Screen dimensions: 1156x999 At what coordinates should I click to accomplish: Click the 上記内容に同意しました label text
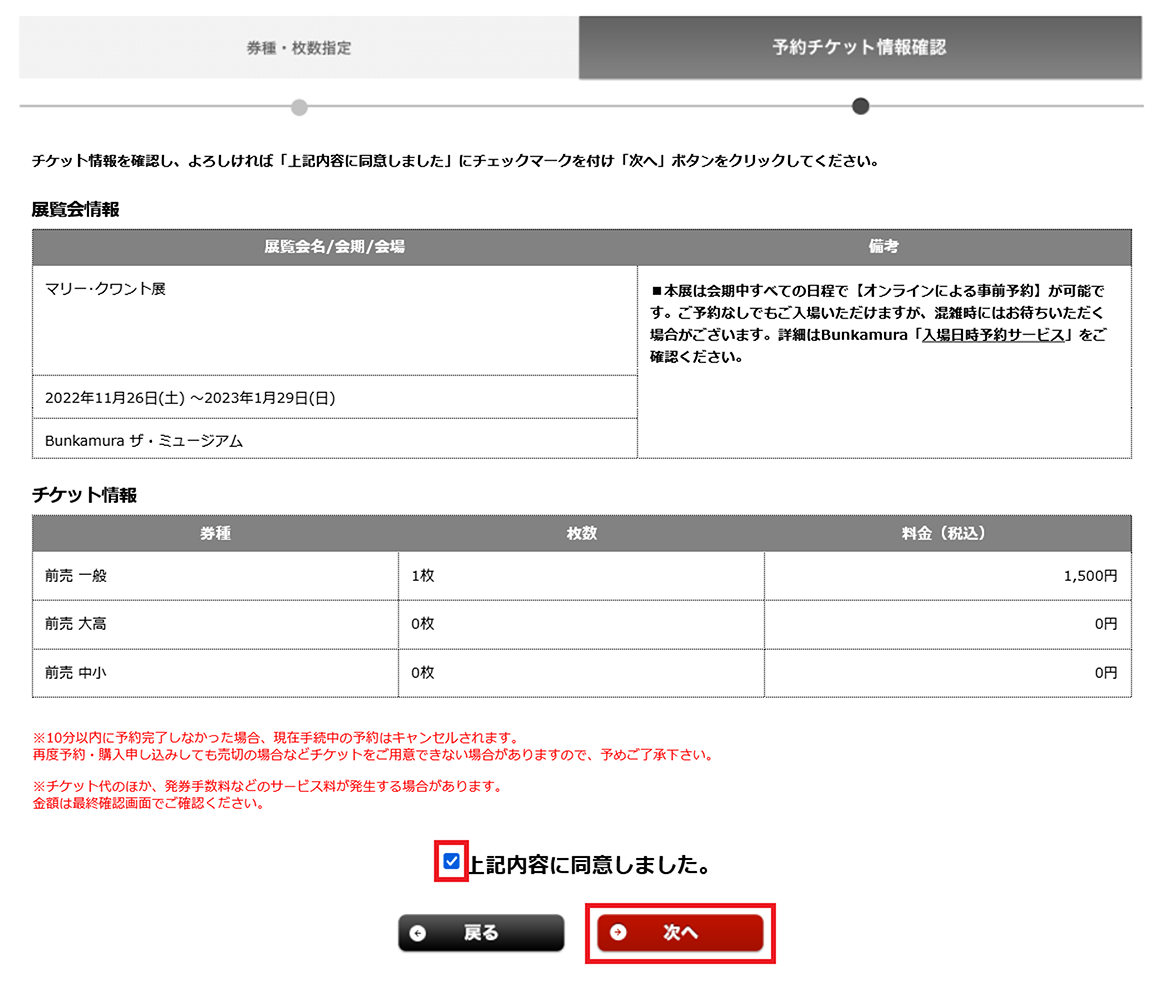point(589,866)
